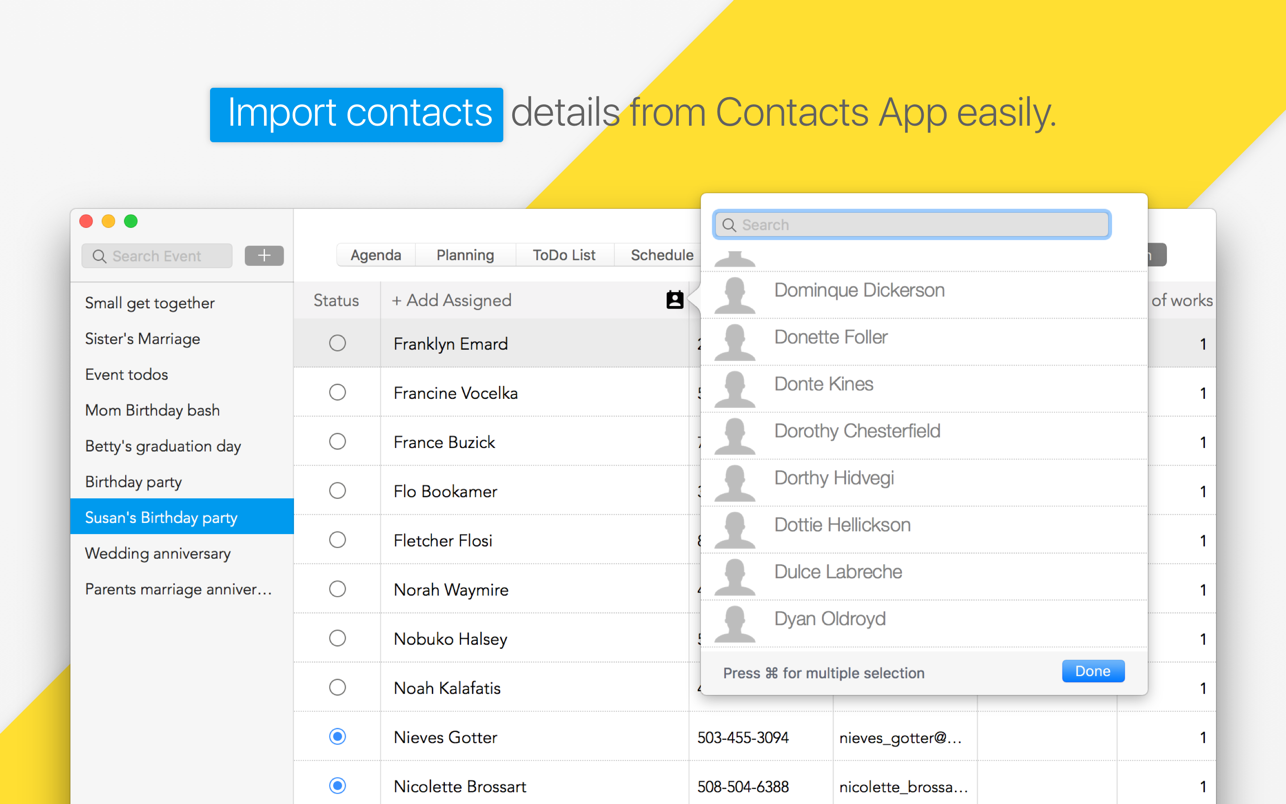Open the ToDo List tab
The image size is (1286, 804).
pos(564,255)
